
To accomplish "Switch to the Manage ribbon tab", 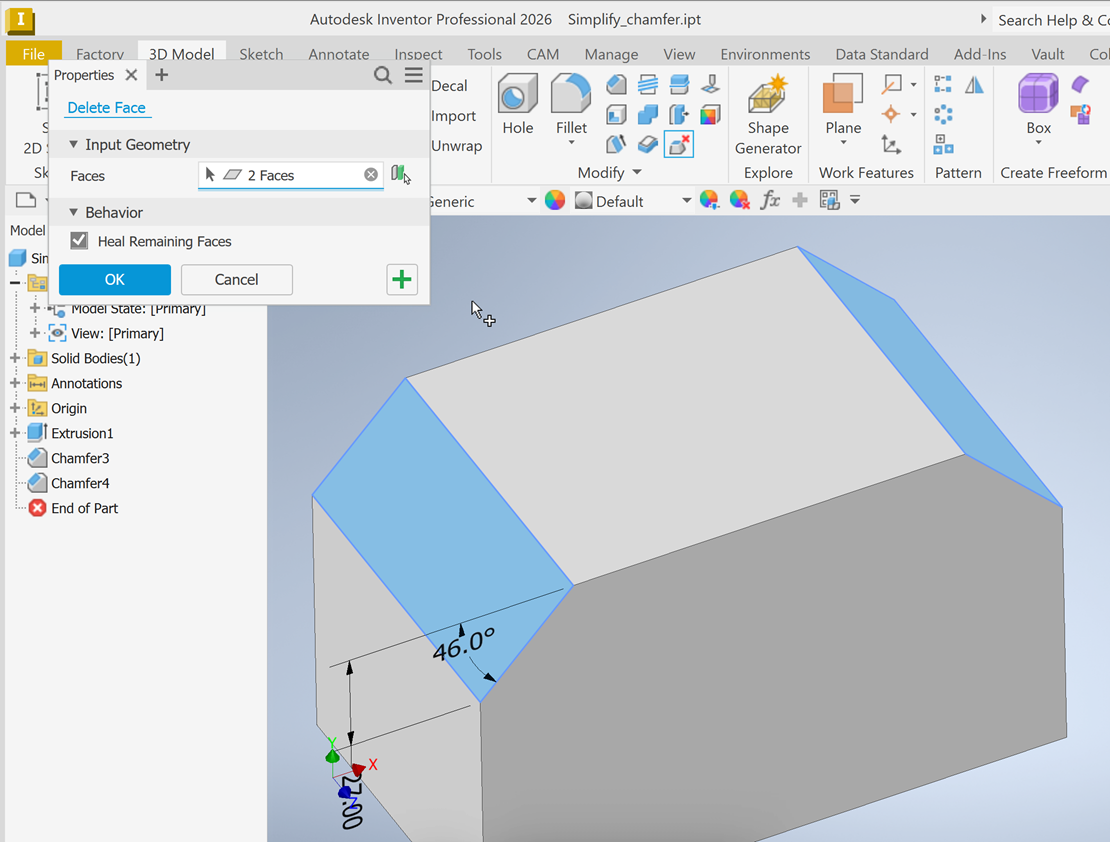I will (611, 54).
